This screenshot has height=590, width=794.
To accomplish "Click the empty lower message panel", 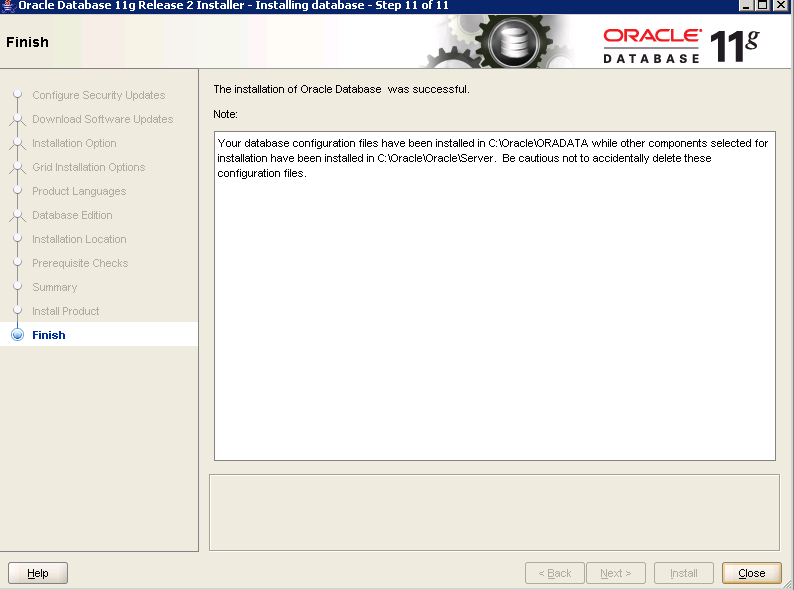I will [494, 512].
